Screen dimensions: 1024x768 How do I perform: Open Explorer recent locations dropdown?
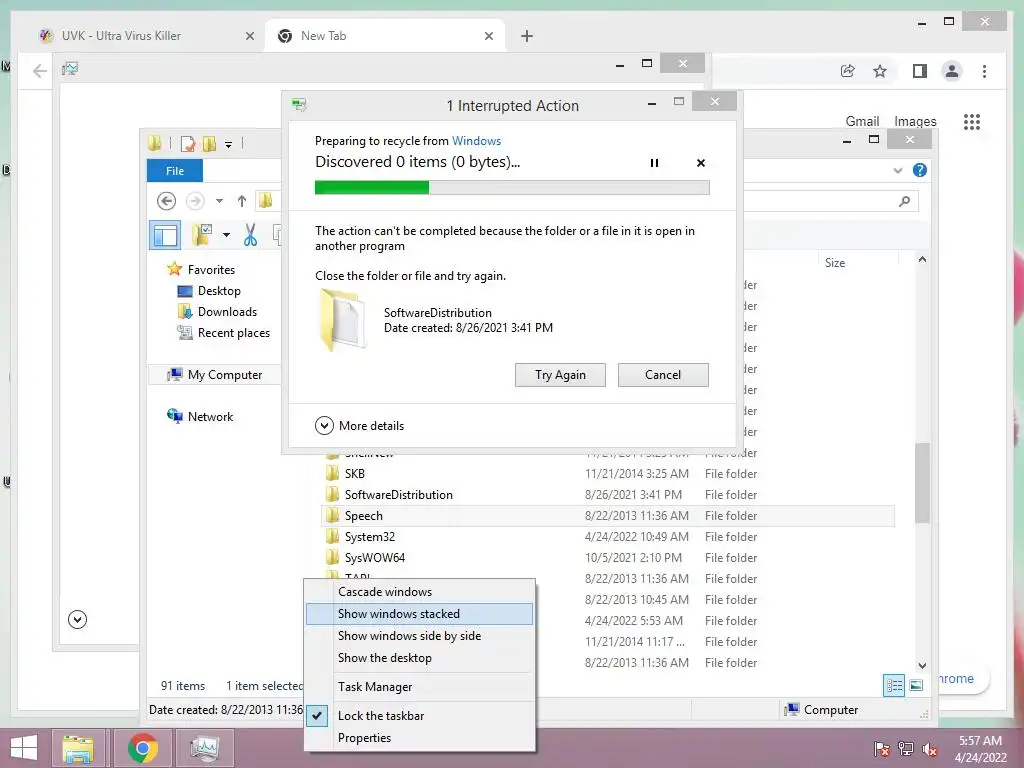tap(219, 201)
